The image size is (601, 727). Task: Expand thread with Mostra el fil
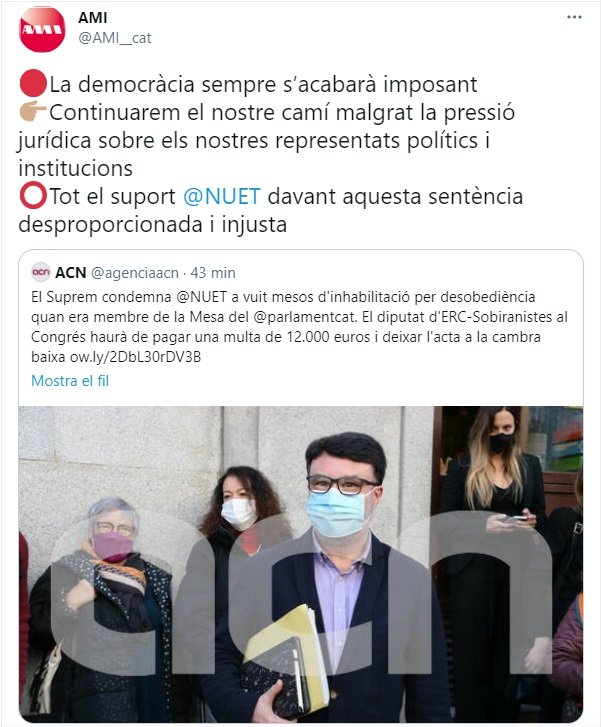point(70,381)
